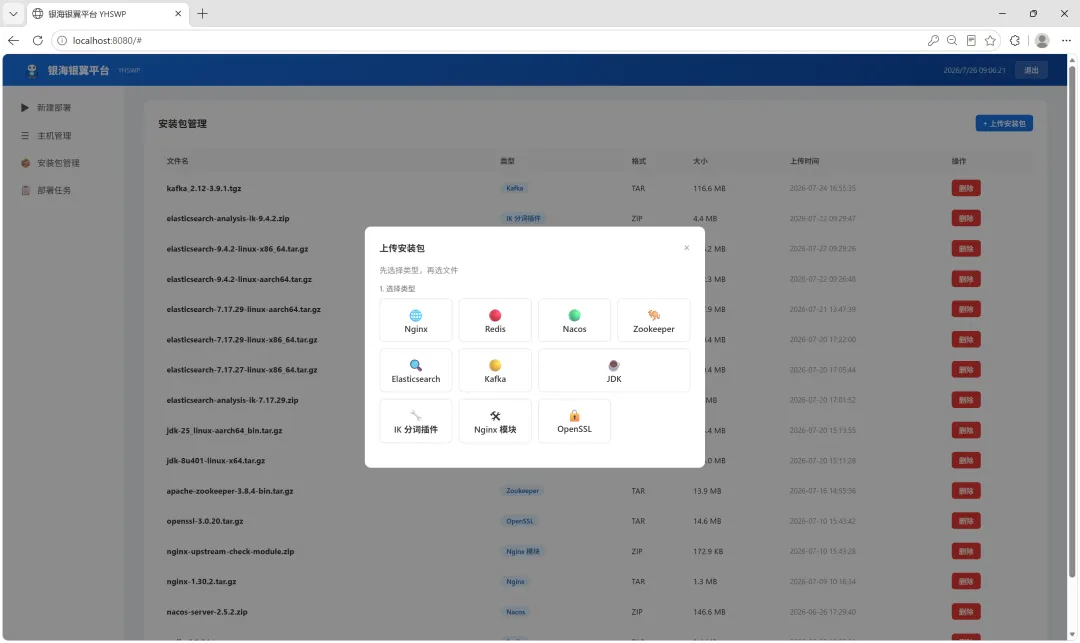Image resolution: width=1080 pixels, height=643 pixels.
Task: Delete elasticsearch-analysis-ik-9.4.2.zip package
Action: click(x=966, y=218)
